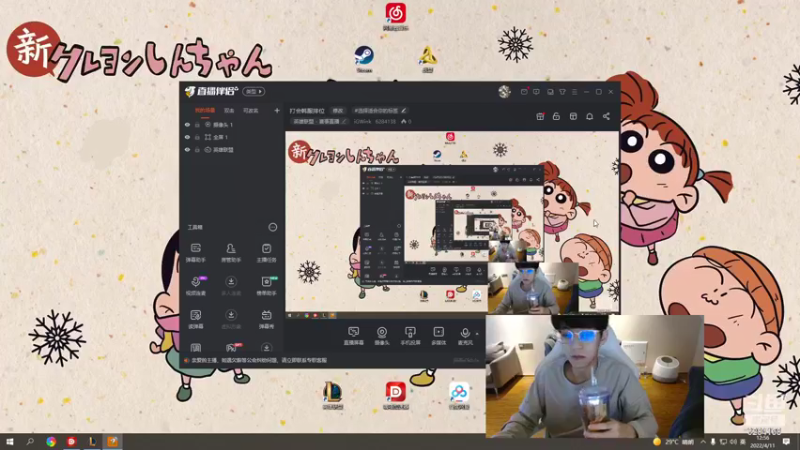Open the hamburger menu in title bar
Image resolution: width=800 pixels, height=450 pixels.
(574, 92)
